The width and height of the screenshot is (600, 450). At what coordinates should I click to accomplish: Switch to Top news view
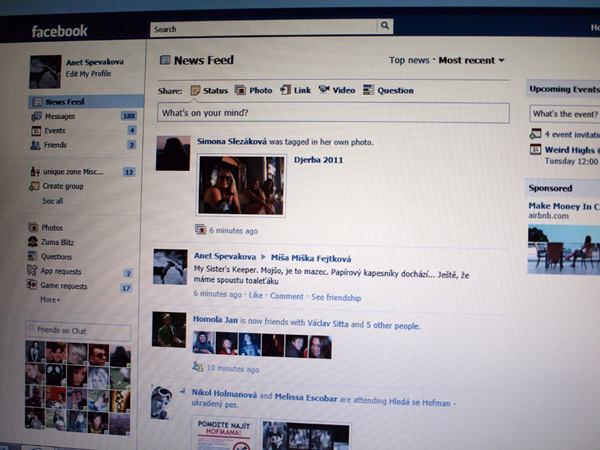click(x=409, y=60)
